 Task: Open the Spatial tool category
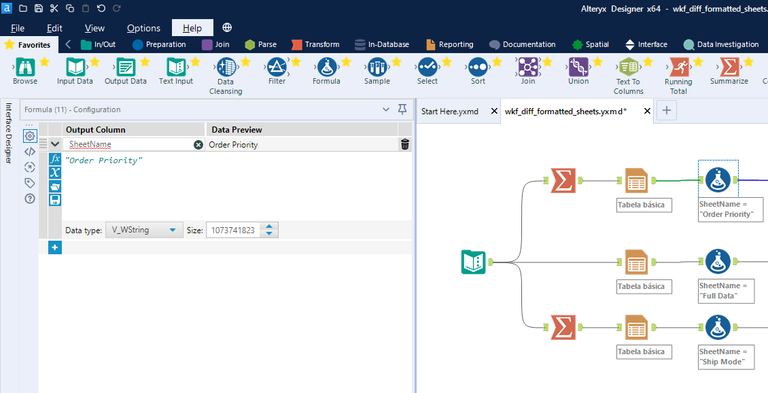[x=591, y=45]
